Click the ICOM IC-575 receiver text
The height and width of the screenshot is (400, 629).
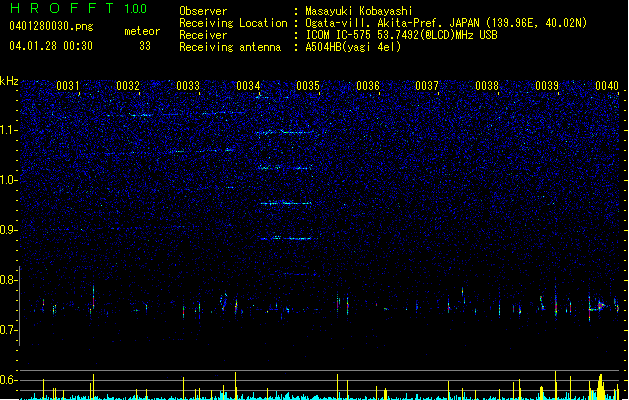(x=401, y=35)
